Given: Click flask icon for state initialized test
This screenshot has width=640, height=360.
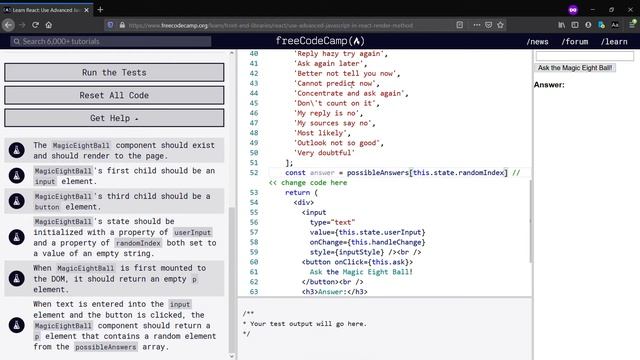Looking at the screenshot, I should [17, 237].
